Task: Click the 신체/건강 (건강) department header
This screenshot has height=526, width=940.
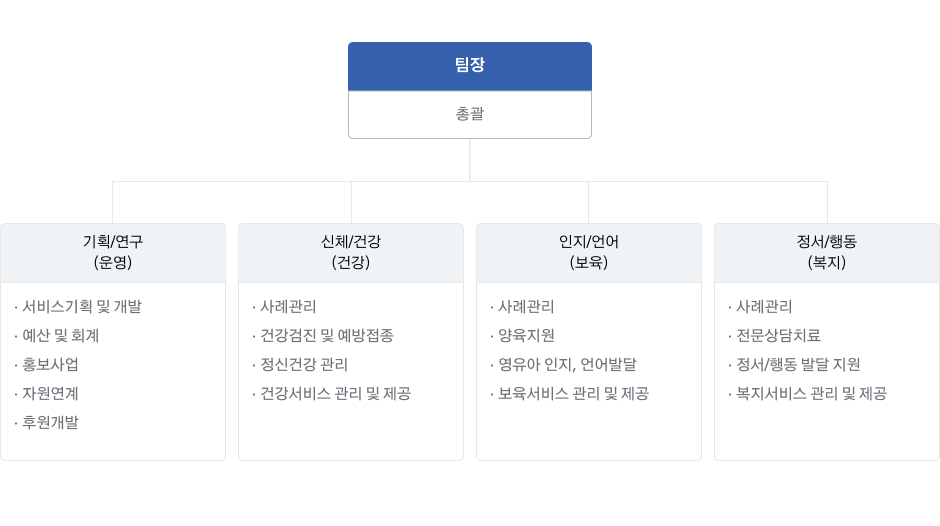Action: point(351,253)
